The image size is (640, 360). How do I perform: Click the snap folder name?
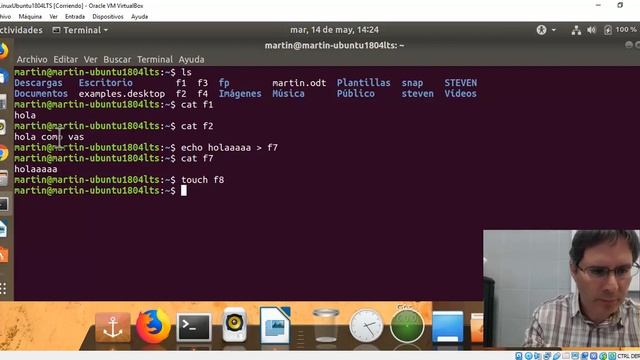[412, 83]
